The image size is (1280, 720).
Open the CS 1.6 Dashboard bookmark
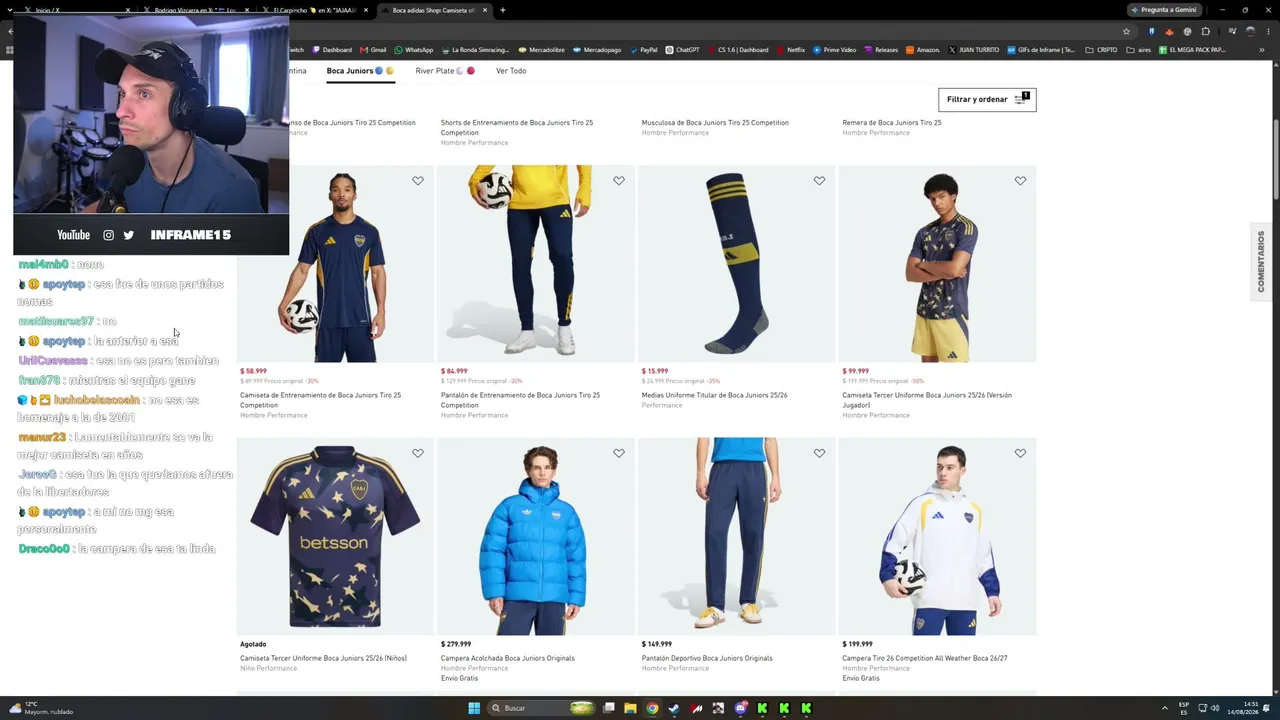738,50
